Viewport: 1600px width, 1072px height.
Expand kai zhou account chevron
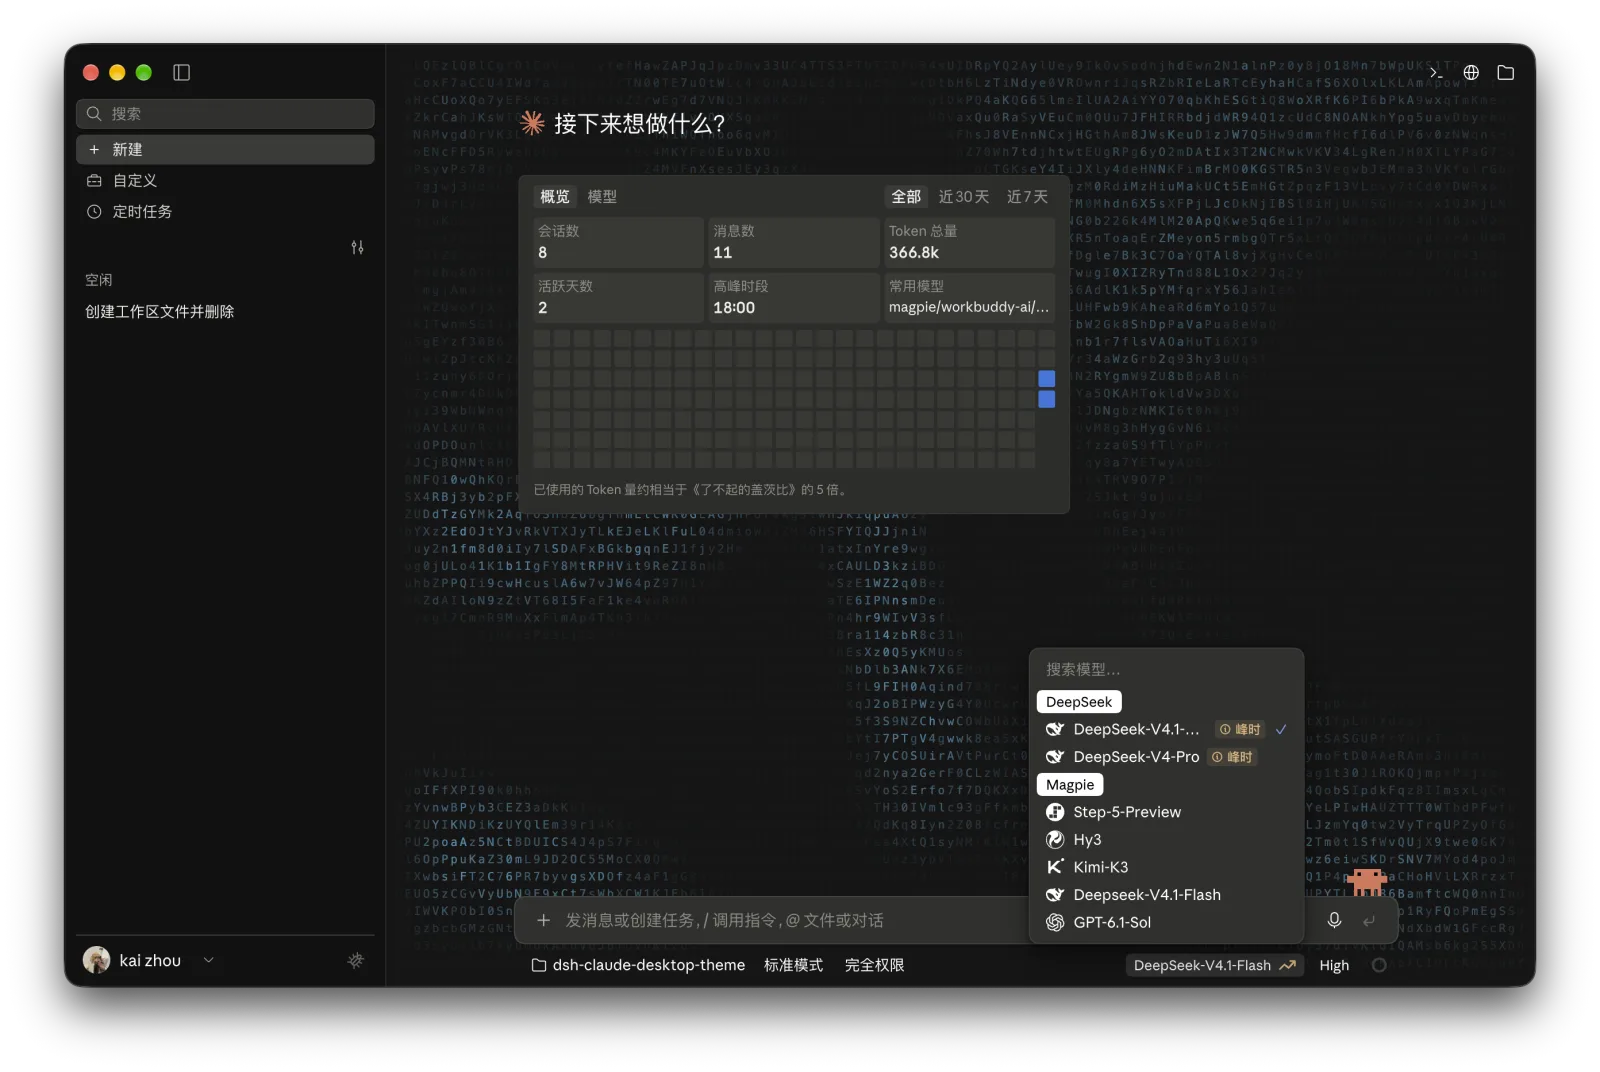(208, 960)
